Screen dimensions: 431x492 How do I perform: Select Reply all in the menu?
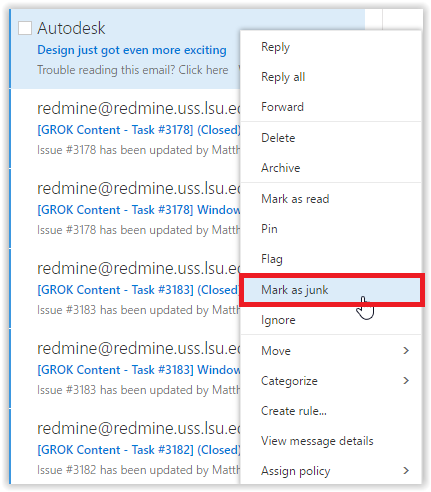tap(283, 77)
